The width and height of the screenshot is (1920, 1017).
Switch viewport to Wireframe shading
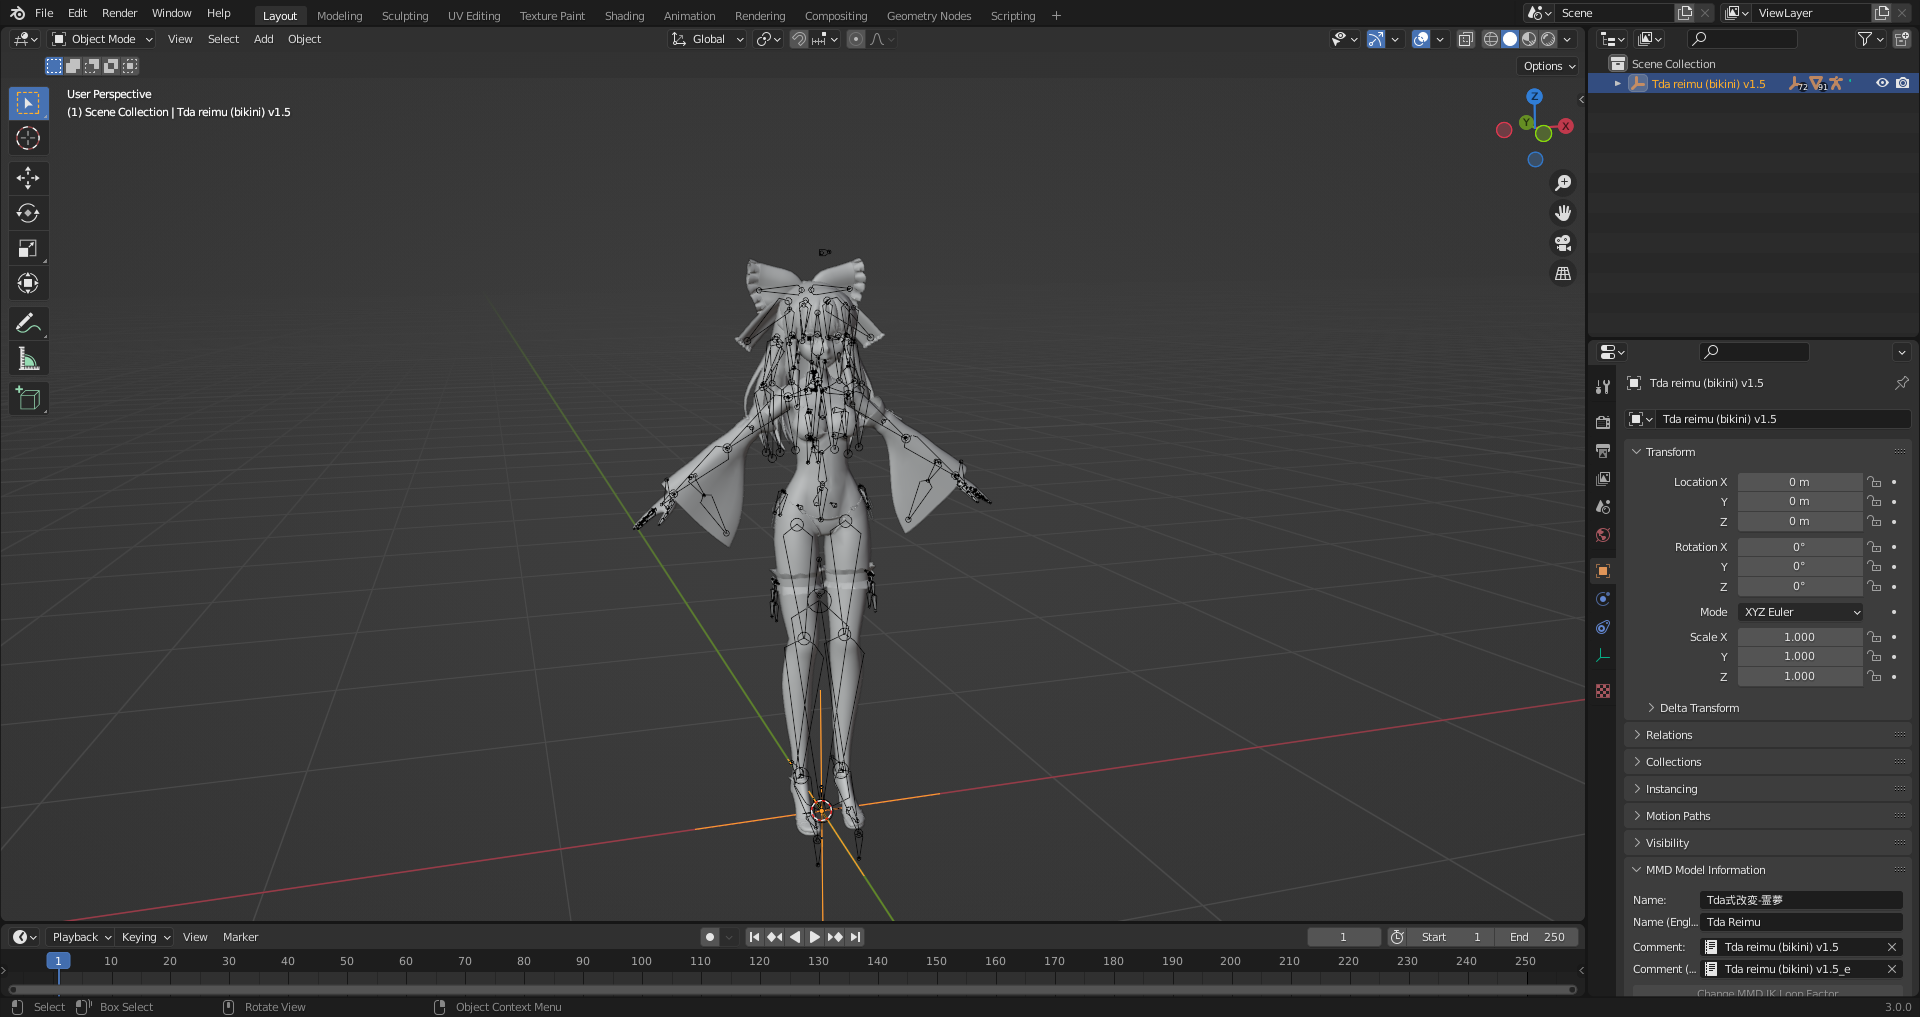(x=1491, y=39)
